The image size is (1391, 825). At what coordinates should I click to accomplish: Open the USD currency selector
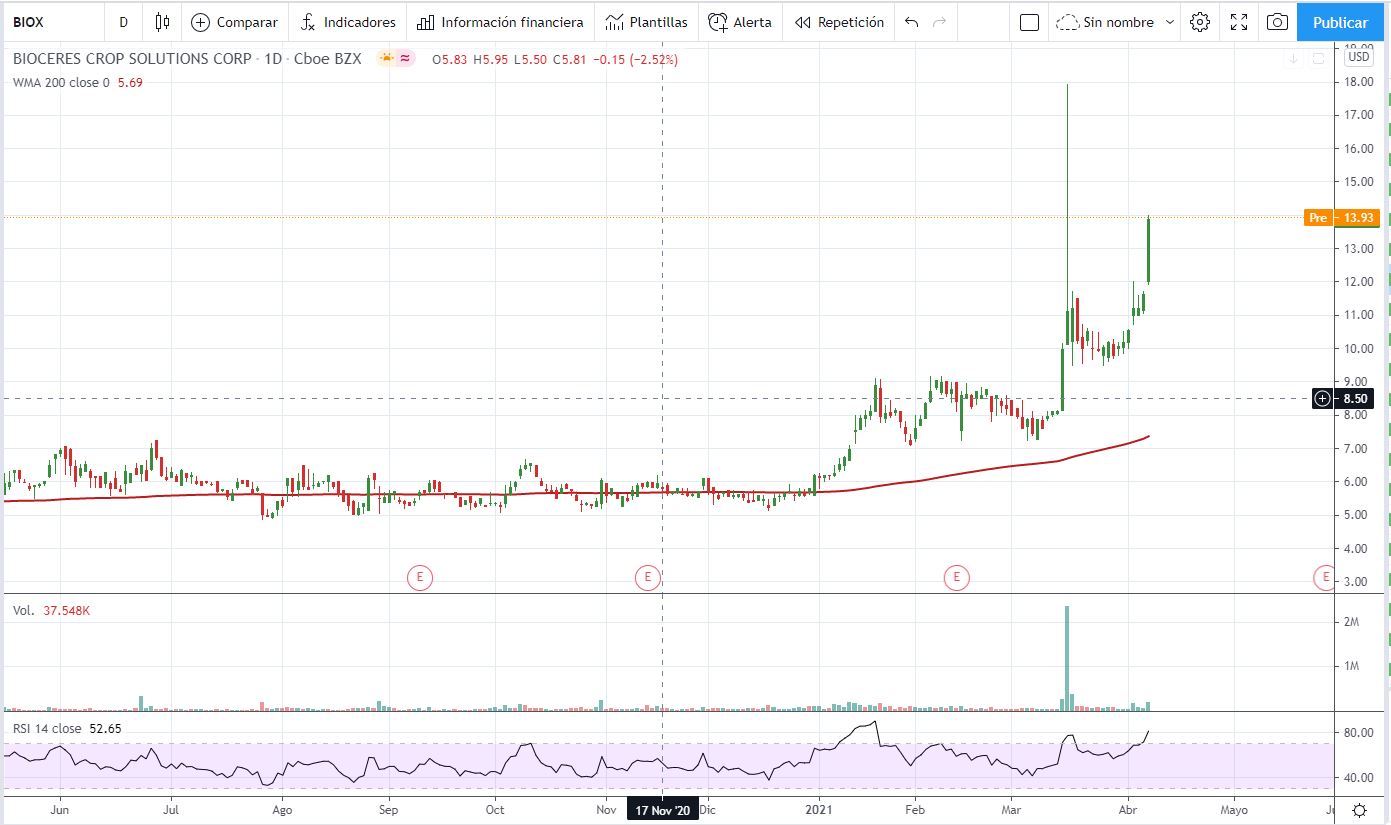[x=1358, y=57]
